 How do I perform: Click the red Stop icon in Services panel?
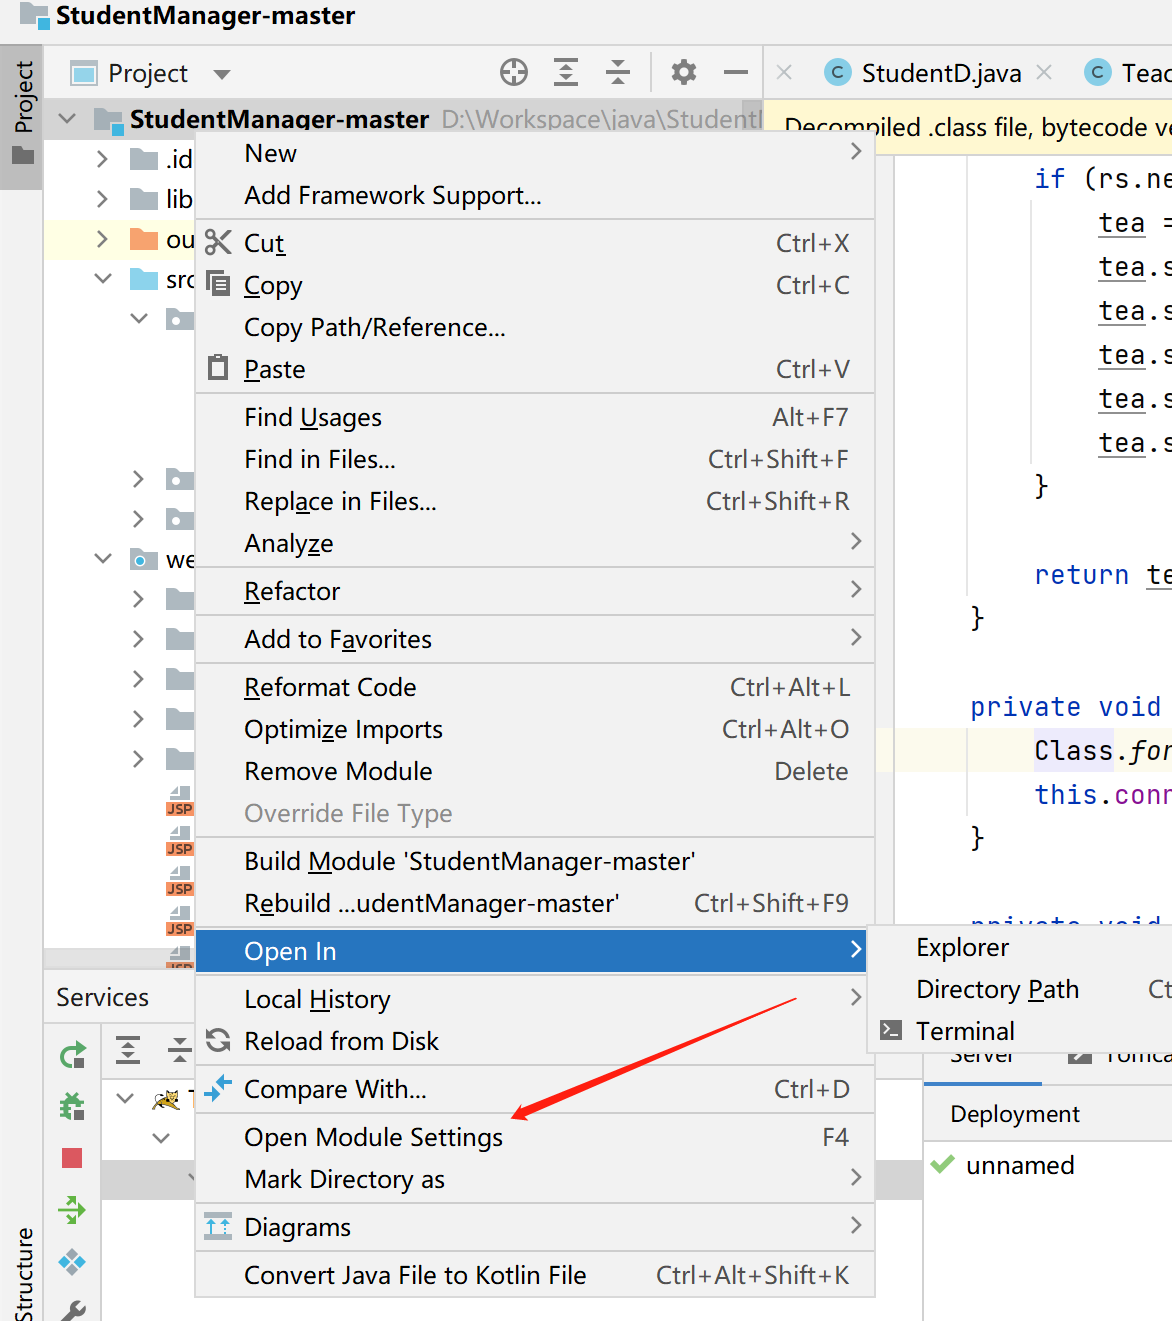pos(72,1158)
